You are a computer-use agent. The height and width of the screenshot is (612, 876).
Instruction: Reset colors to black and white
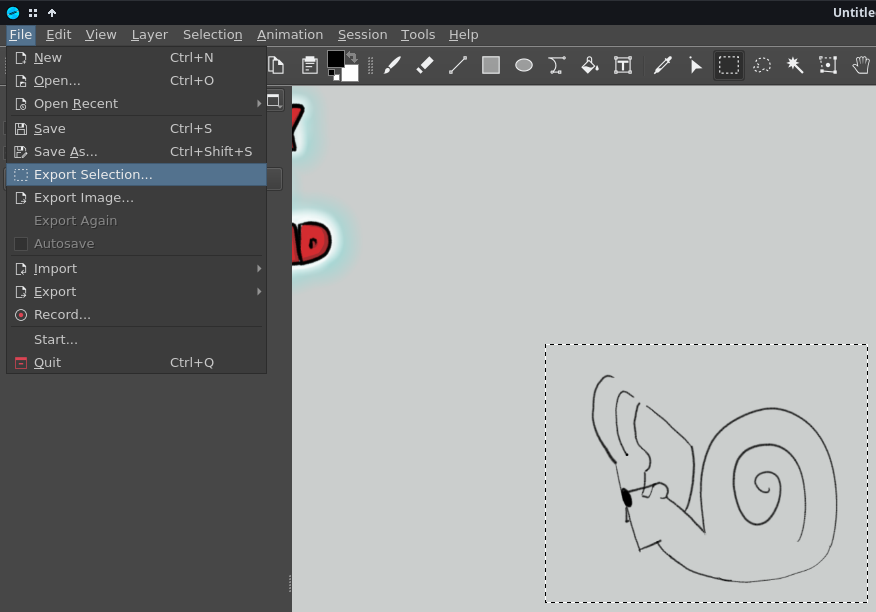333,75
